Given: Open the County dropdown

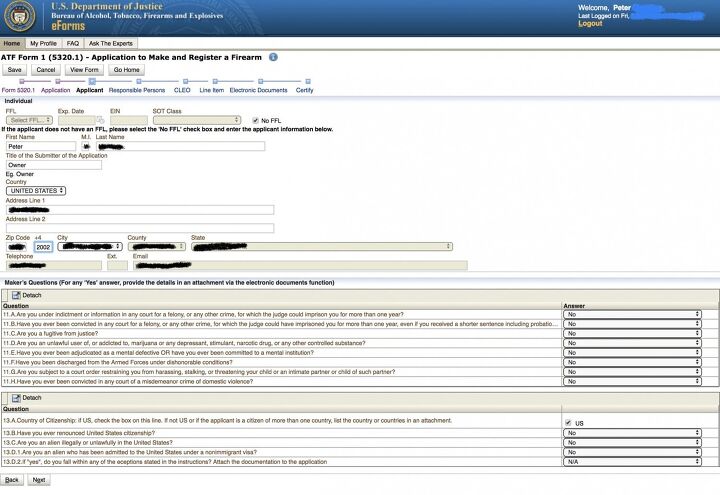Looking at the screenshot, I should pyautogui.click(x=157, y=247).
